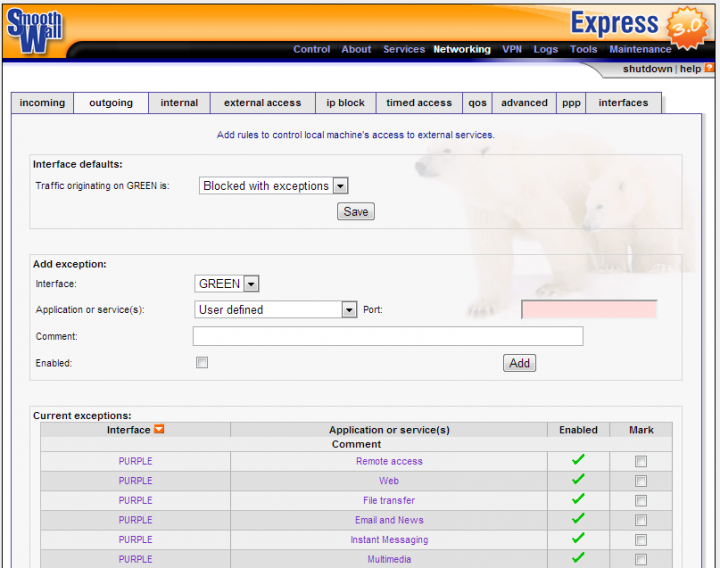Viewport: 720px width, 568px height.
Task: Switch to the interfaces tab
Action: pyautogui.click(x=623, y=103)
